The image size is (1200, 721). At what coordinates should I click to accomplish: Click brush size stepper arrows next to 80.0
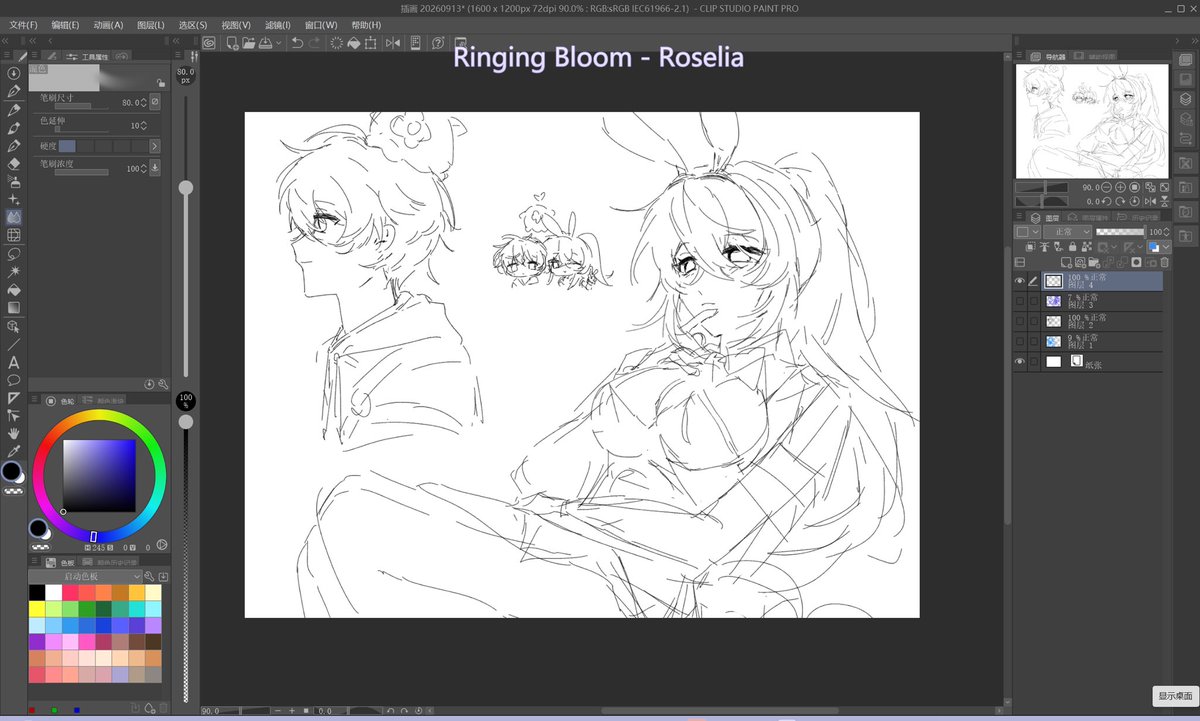click(143, 102)
